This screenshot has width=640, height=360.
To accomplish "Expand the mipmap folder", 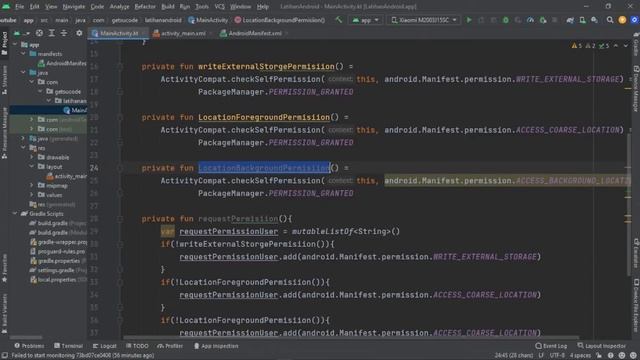I will 32,186.
